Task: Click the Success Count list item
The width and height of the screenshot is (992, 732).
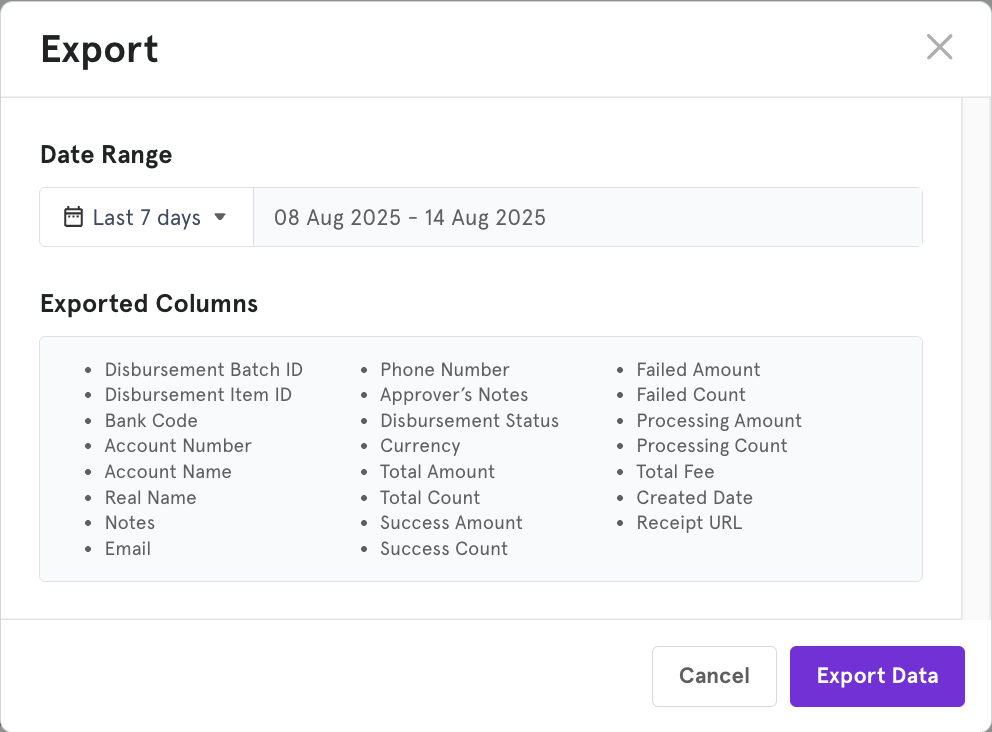Action: (444, 549)
